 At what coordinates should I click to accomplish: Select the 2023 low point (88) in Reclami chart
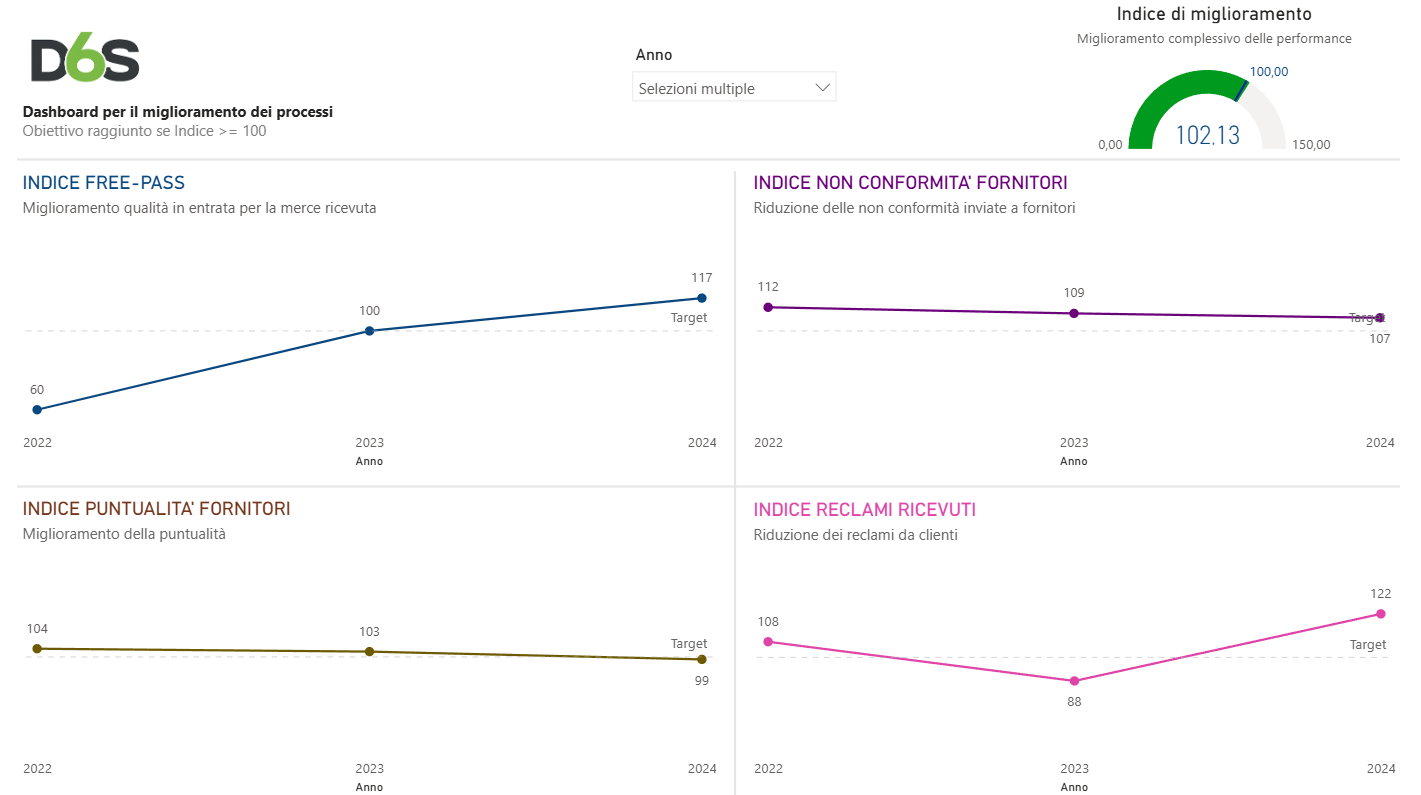click(1074, 681)
